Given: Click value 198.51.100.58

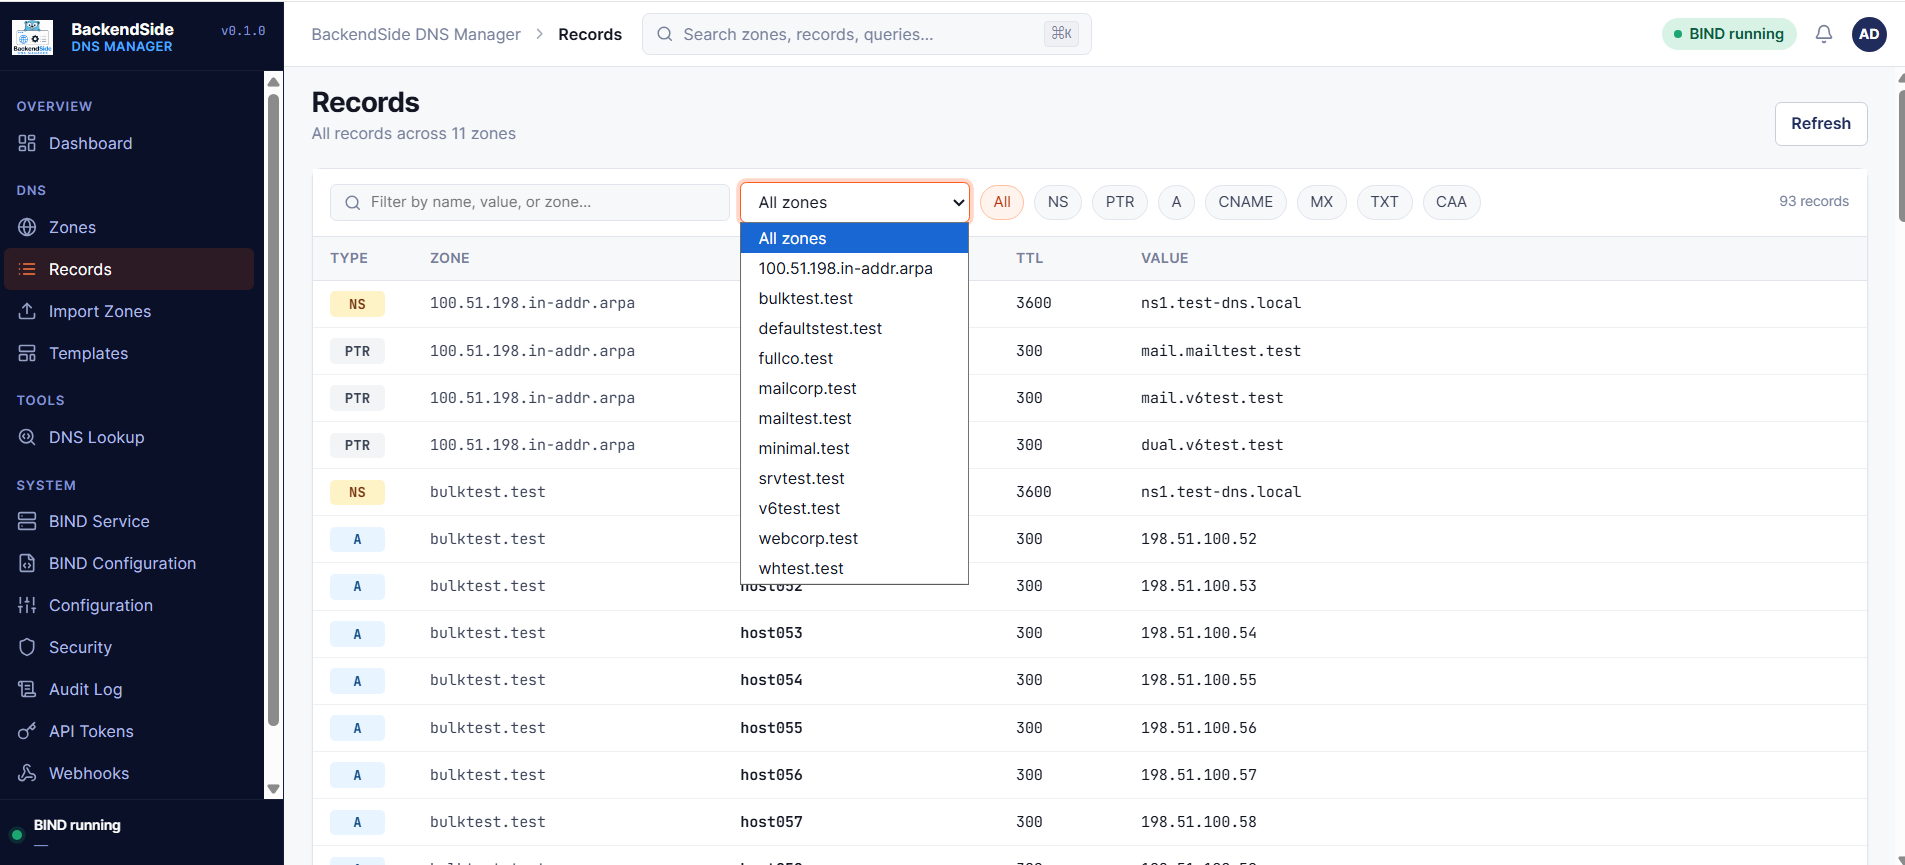Looking at the screenshot, I should click(1199, 822).
